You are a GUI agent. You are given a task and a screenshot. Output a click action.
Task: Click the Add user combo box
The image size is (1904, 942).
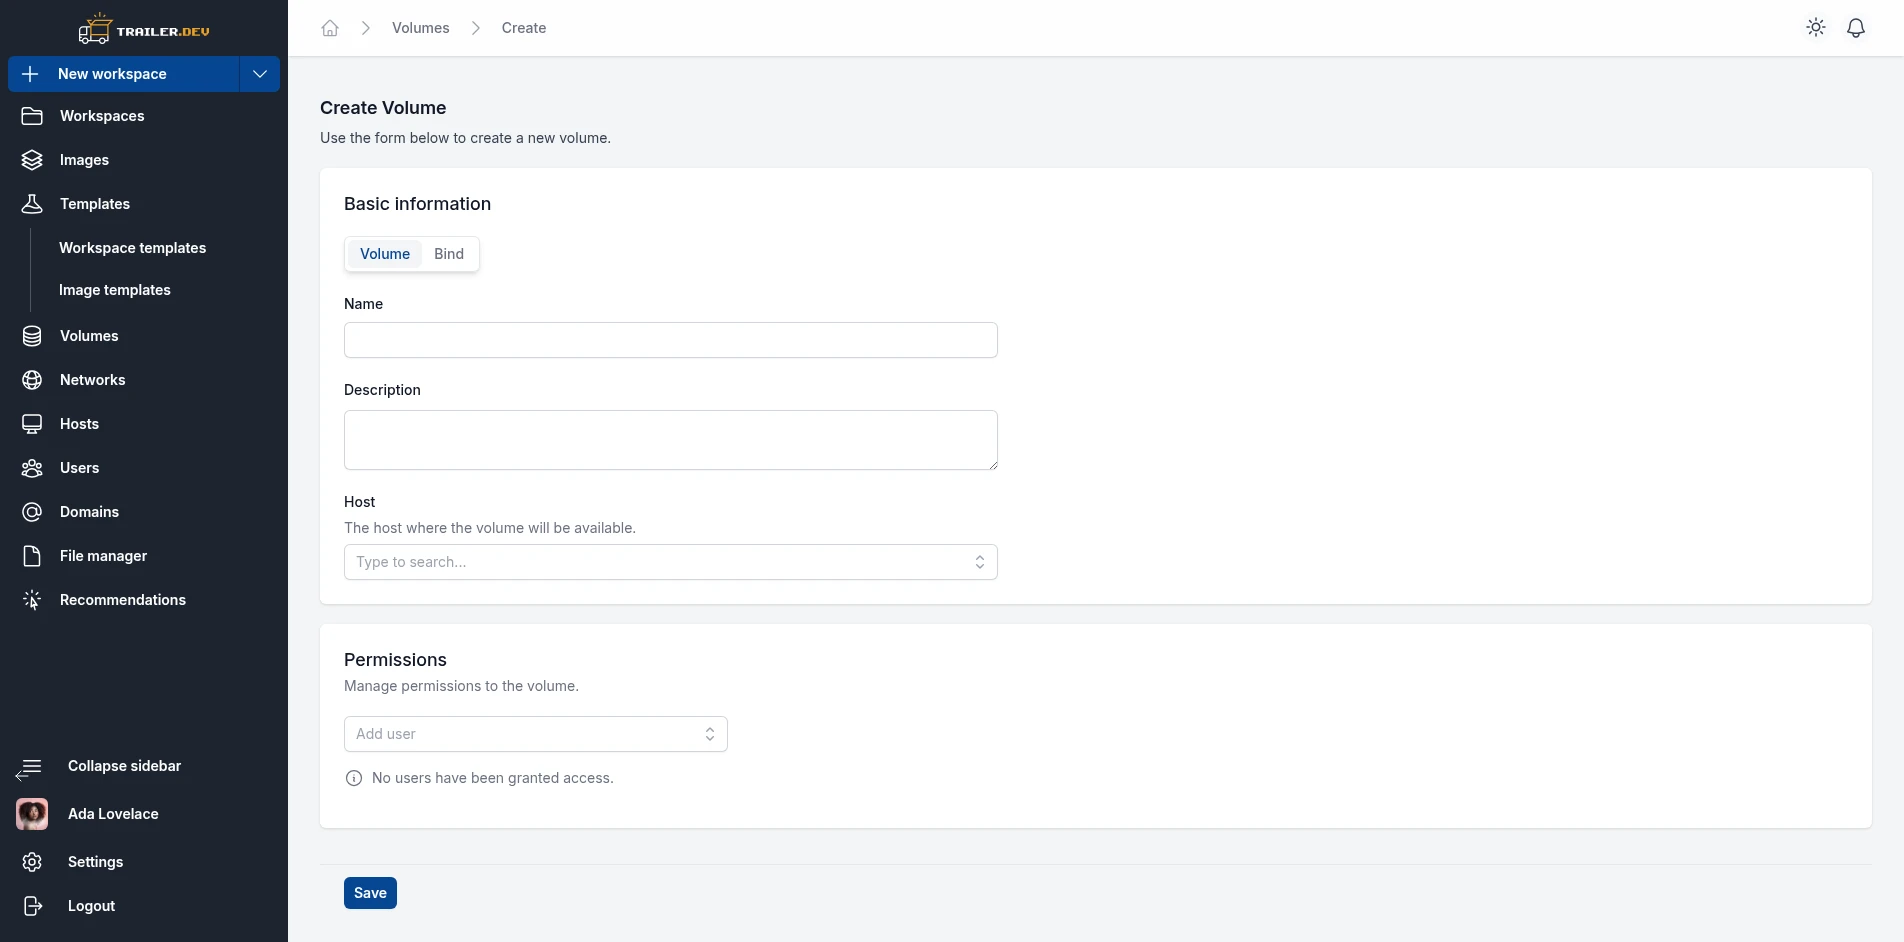[536, 734]
